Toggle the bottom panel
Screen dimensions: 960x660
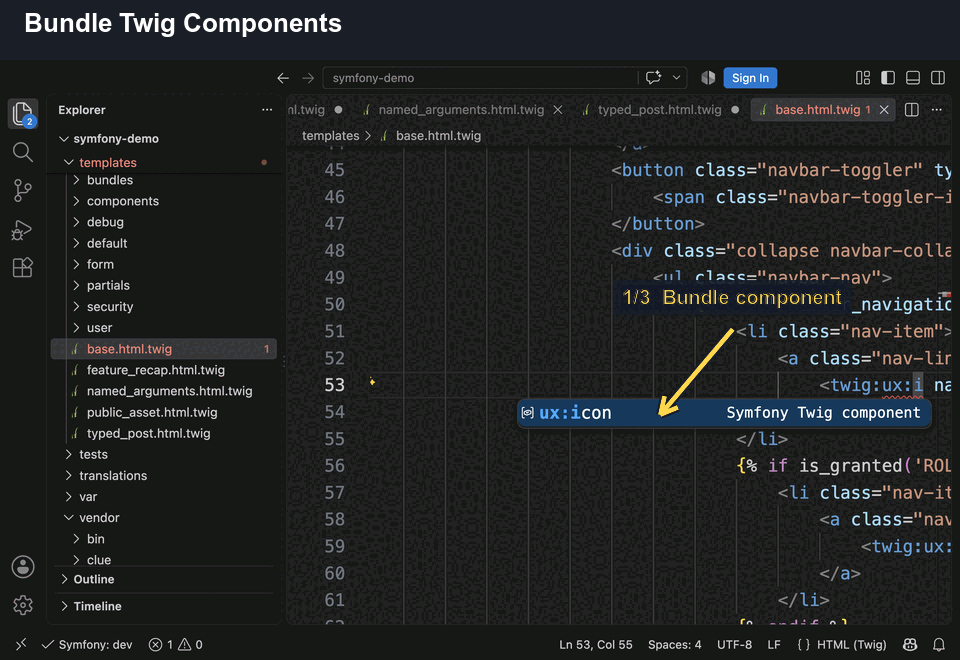(913, 78)
